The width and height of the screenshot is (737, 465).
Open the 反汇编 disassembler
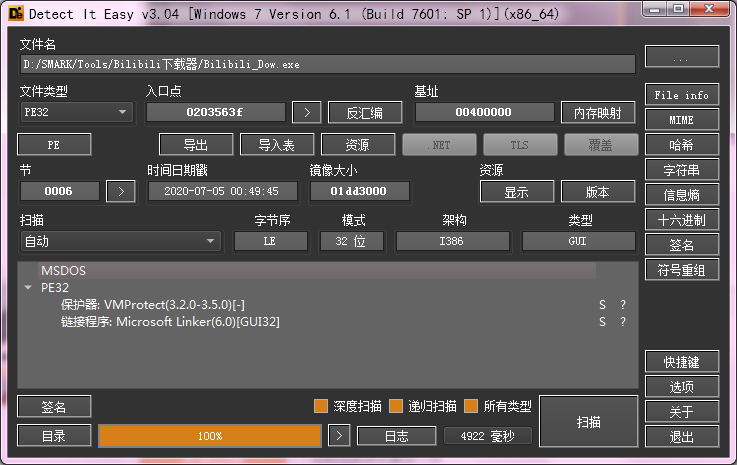tap(365, 112)
